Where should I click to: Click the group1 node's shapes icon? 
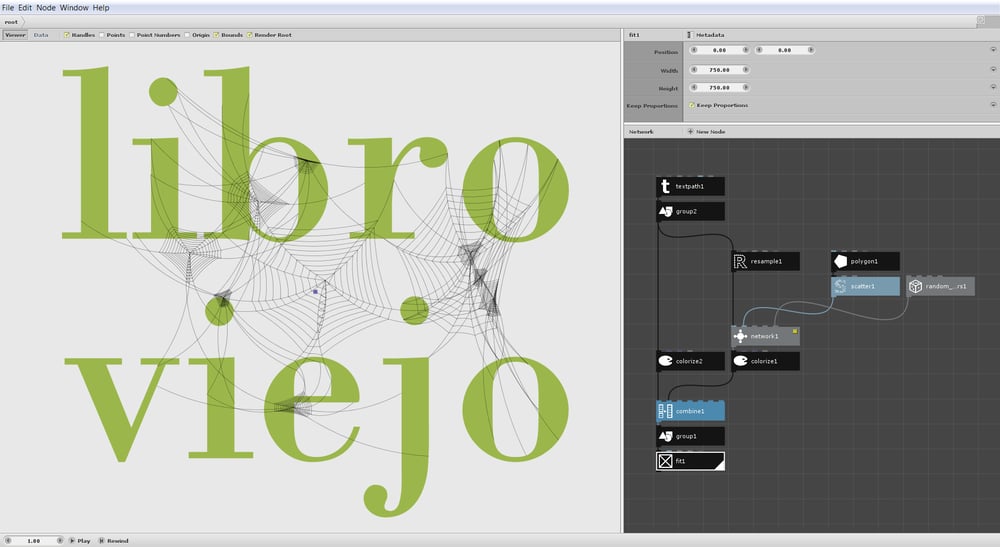click(x=665, y=436)
